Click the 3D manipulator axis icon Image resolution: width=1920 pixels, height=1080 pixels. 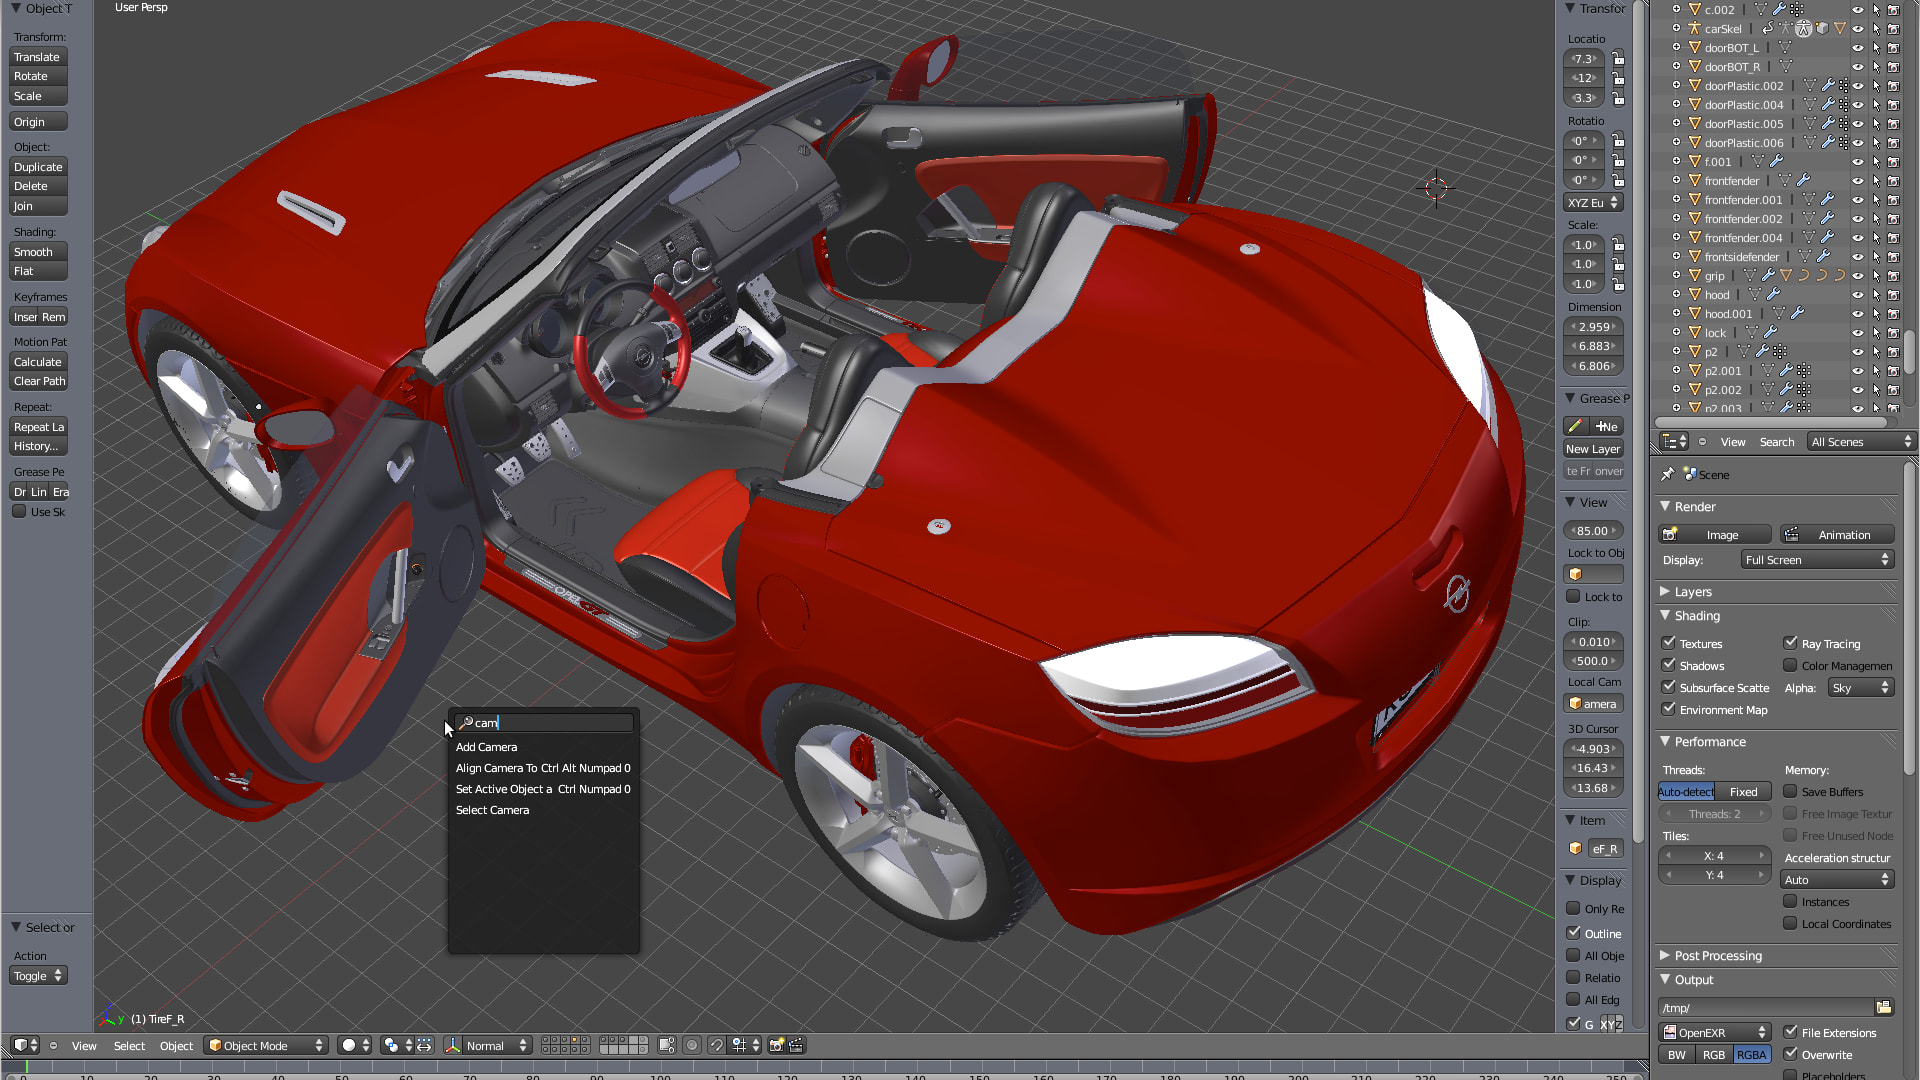tap(452, 1045)
